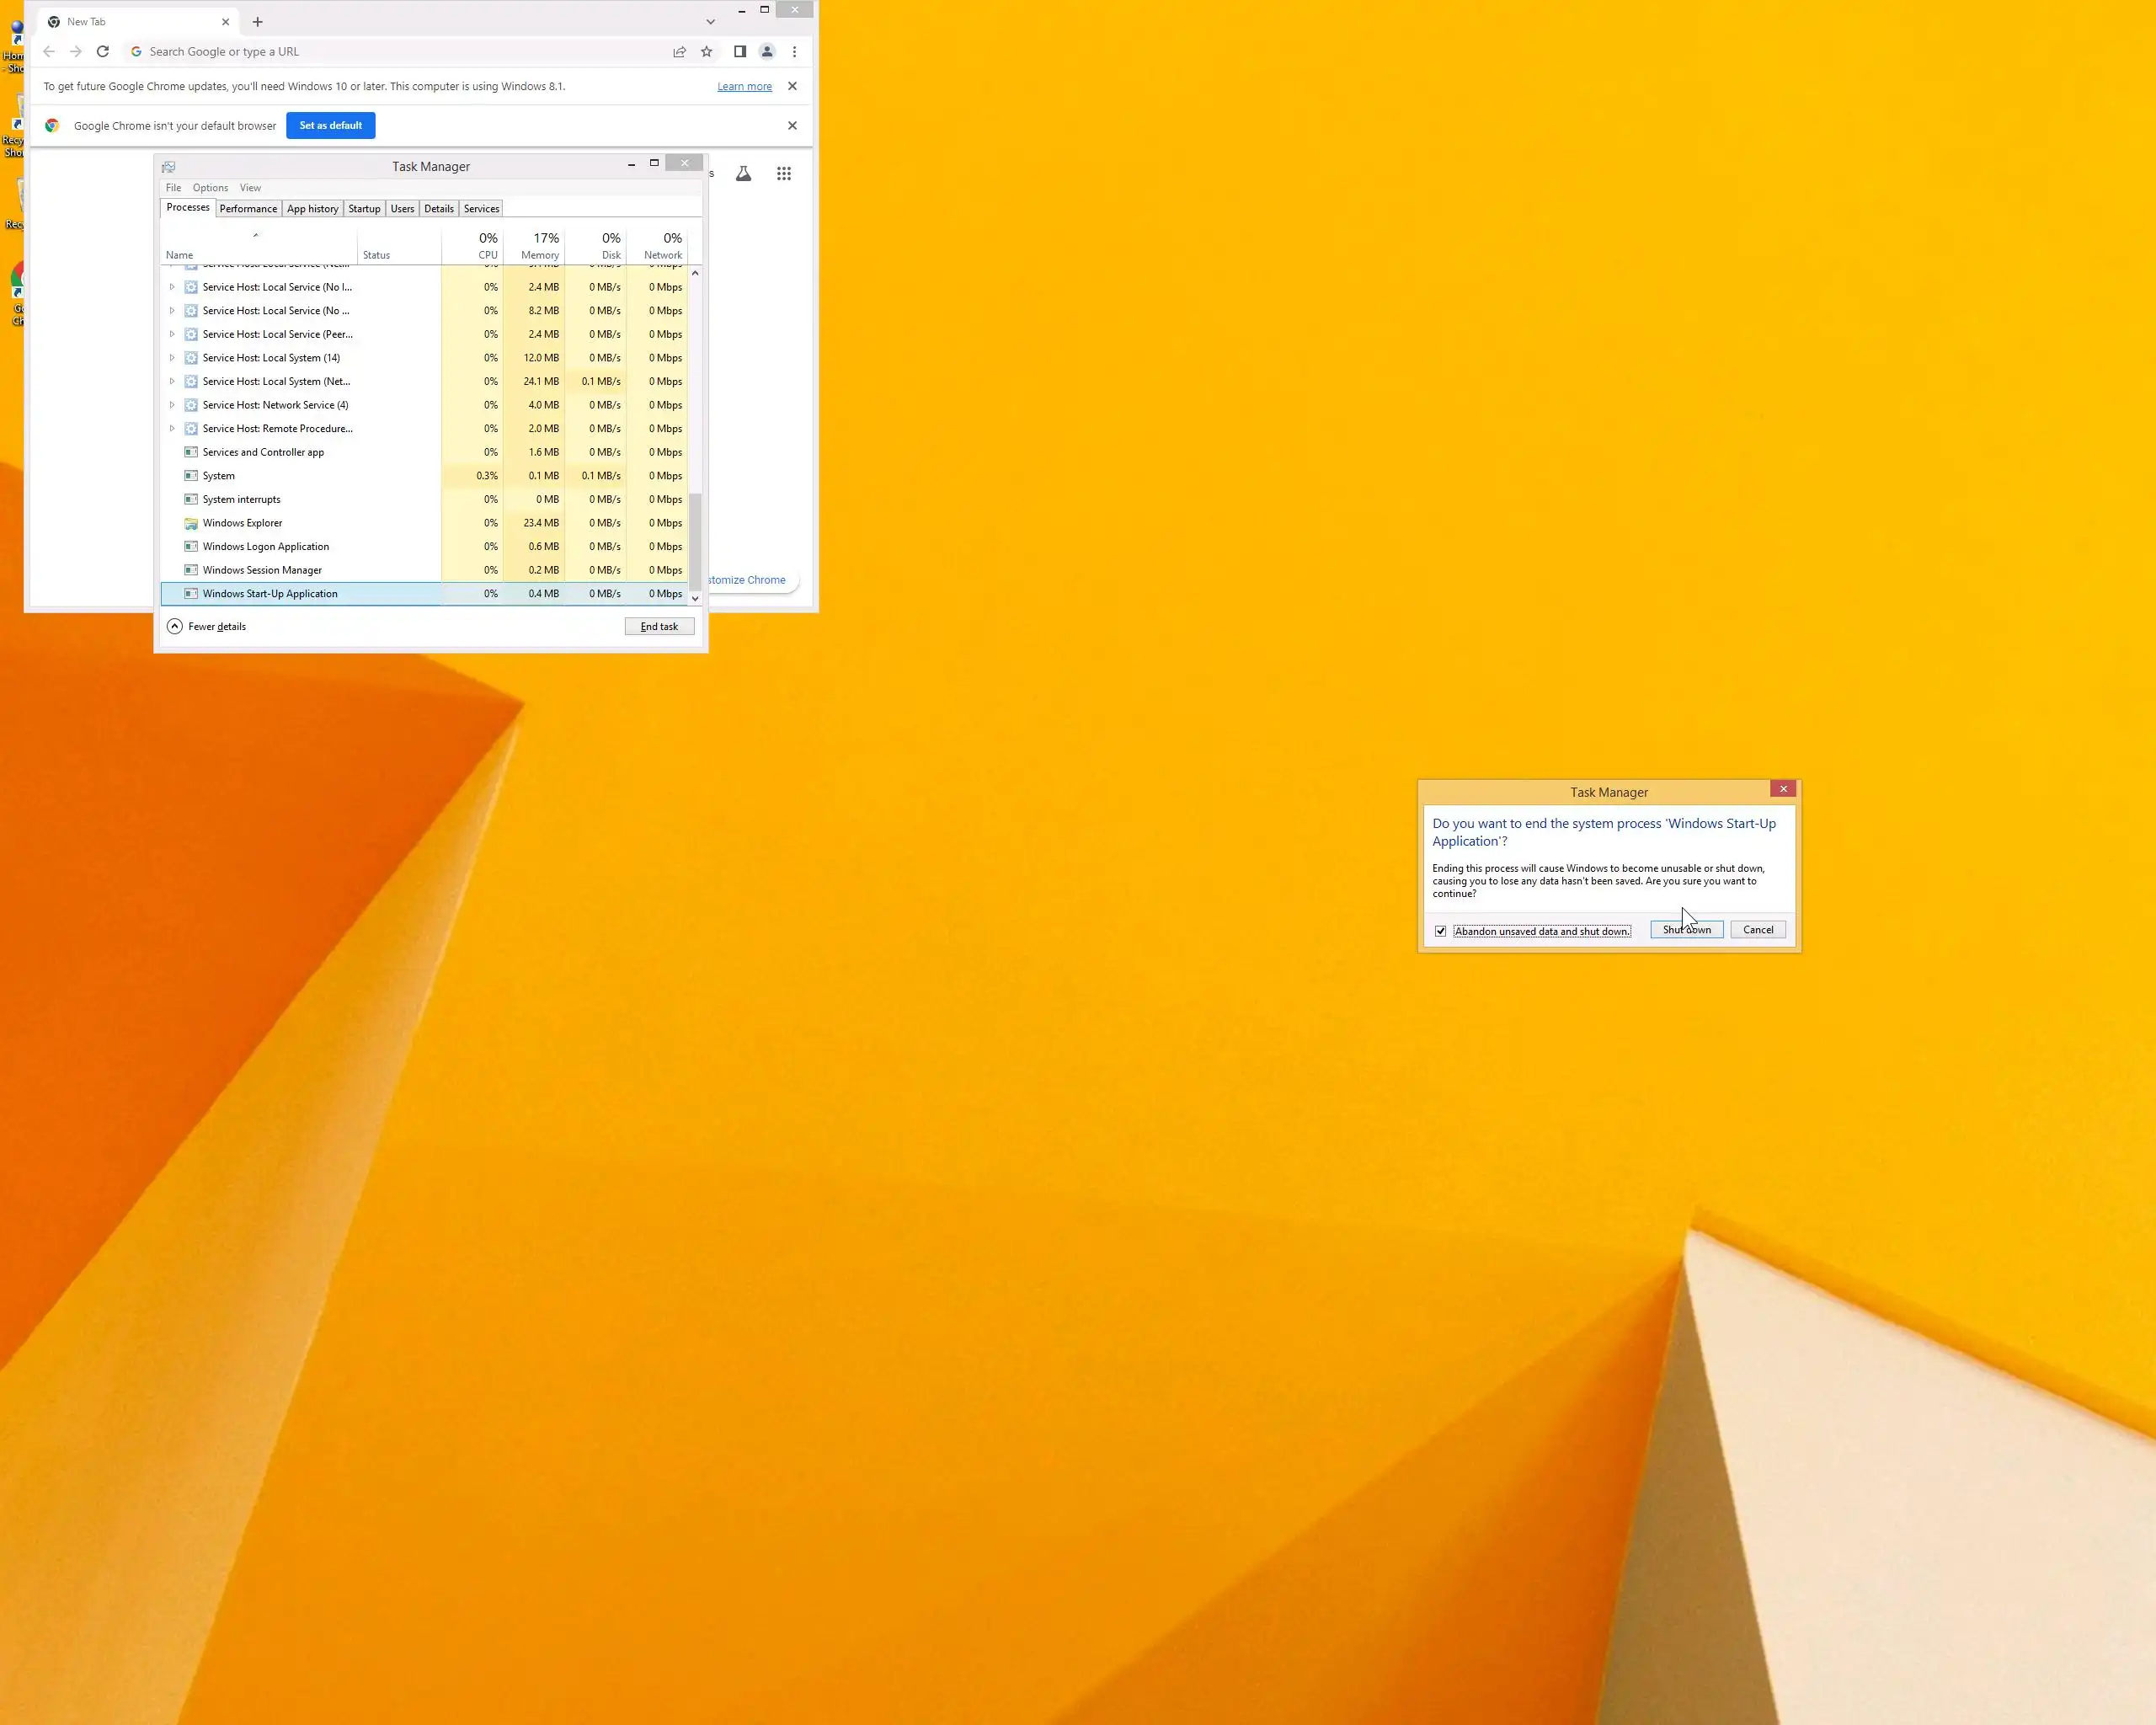Open the Learn more link
Image resolution: width=2156 pixels, height=1725 pixels.
744,86
